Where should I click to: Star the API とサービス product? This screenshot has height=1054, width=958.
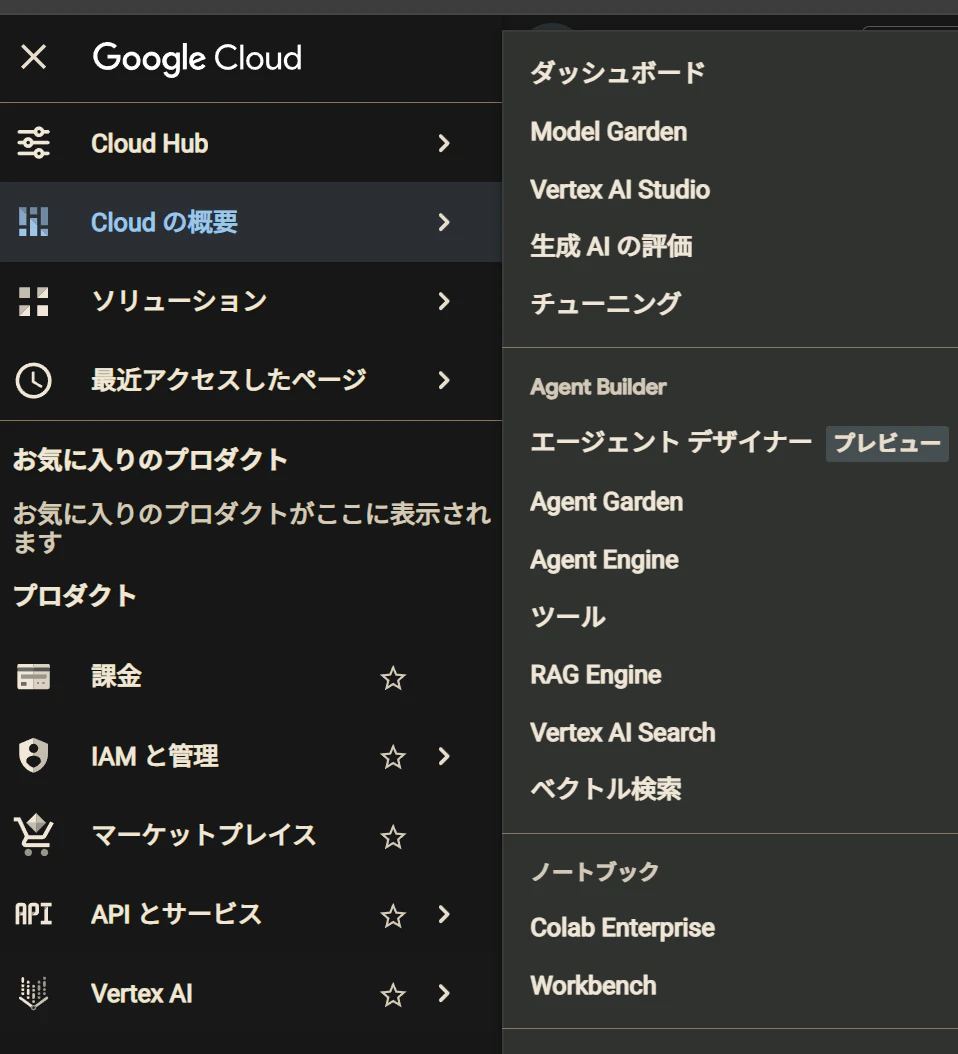click(393, 916)
